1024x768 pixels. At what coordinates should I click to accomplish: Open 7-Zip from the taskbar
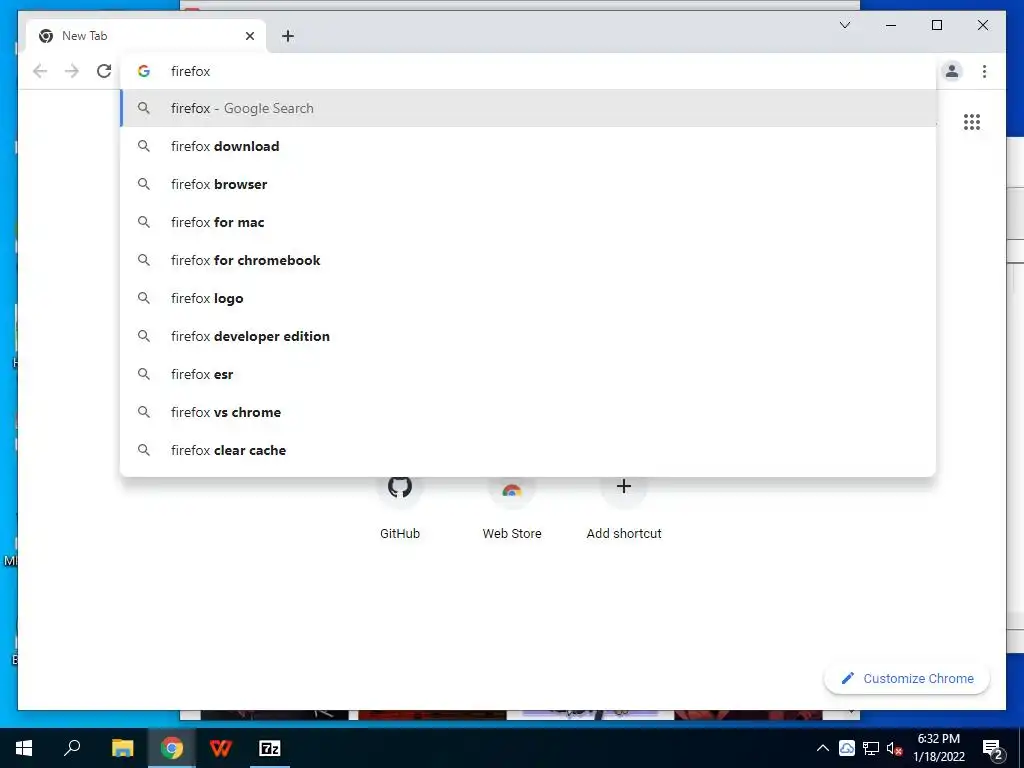pos(270,748)
